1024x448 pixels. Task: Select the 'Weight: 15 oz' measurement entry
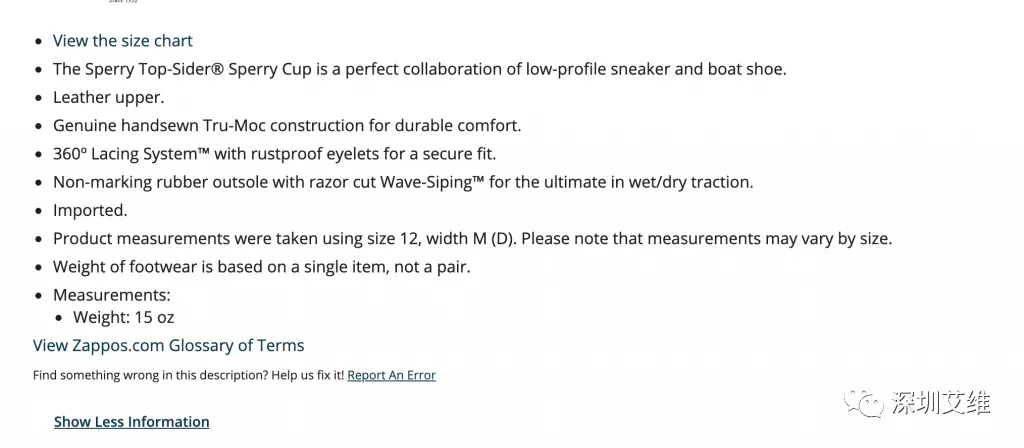click(124, 318)
